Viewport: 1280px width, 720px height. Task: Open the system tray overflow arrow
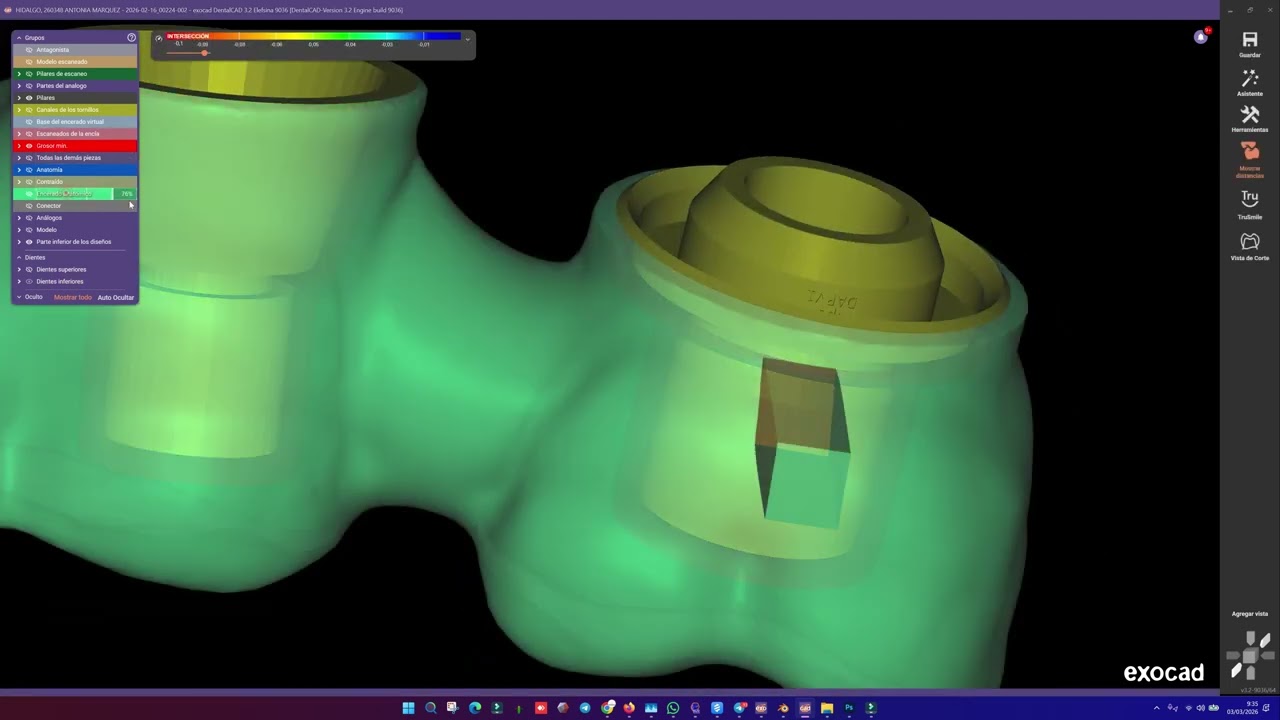(1157, 708)
